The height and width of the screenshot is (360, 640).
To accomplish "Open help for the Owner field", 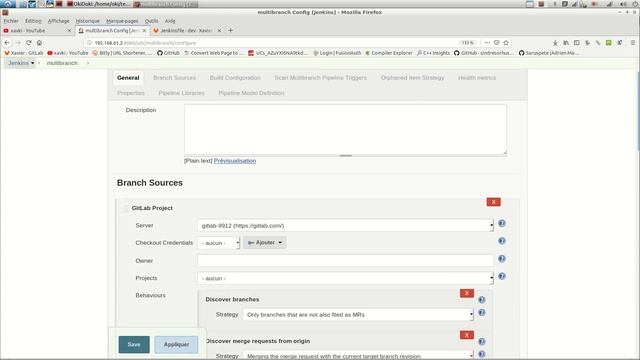I will 502,259.
